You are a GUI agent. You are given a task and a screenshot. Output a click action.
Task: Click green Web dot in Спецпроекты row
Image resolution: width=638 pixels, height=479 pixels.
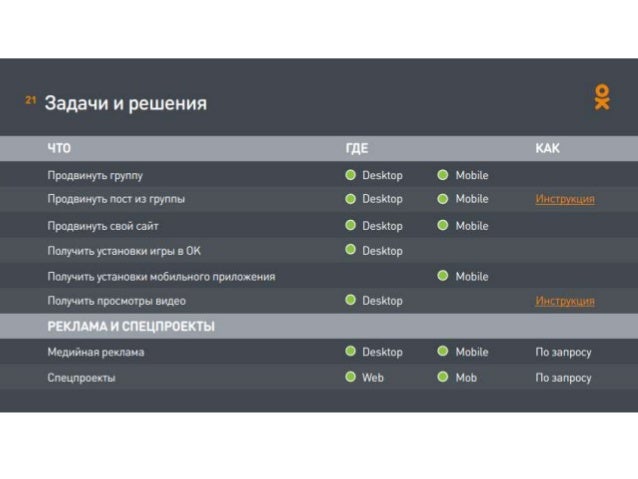[350, 377]
